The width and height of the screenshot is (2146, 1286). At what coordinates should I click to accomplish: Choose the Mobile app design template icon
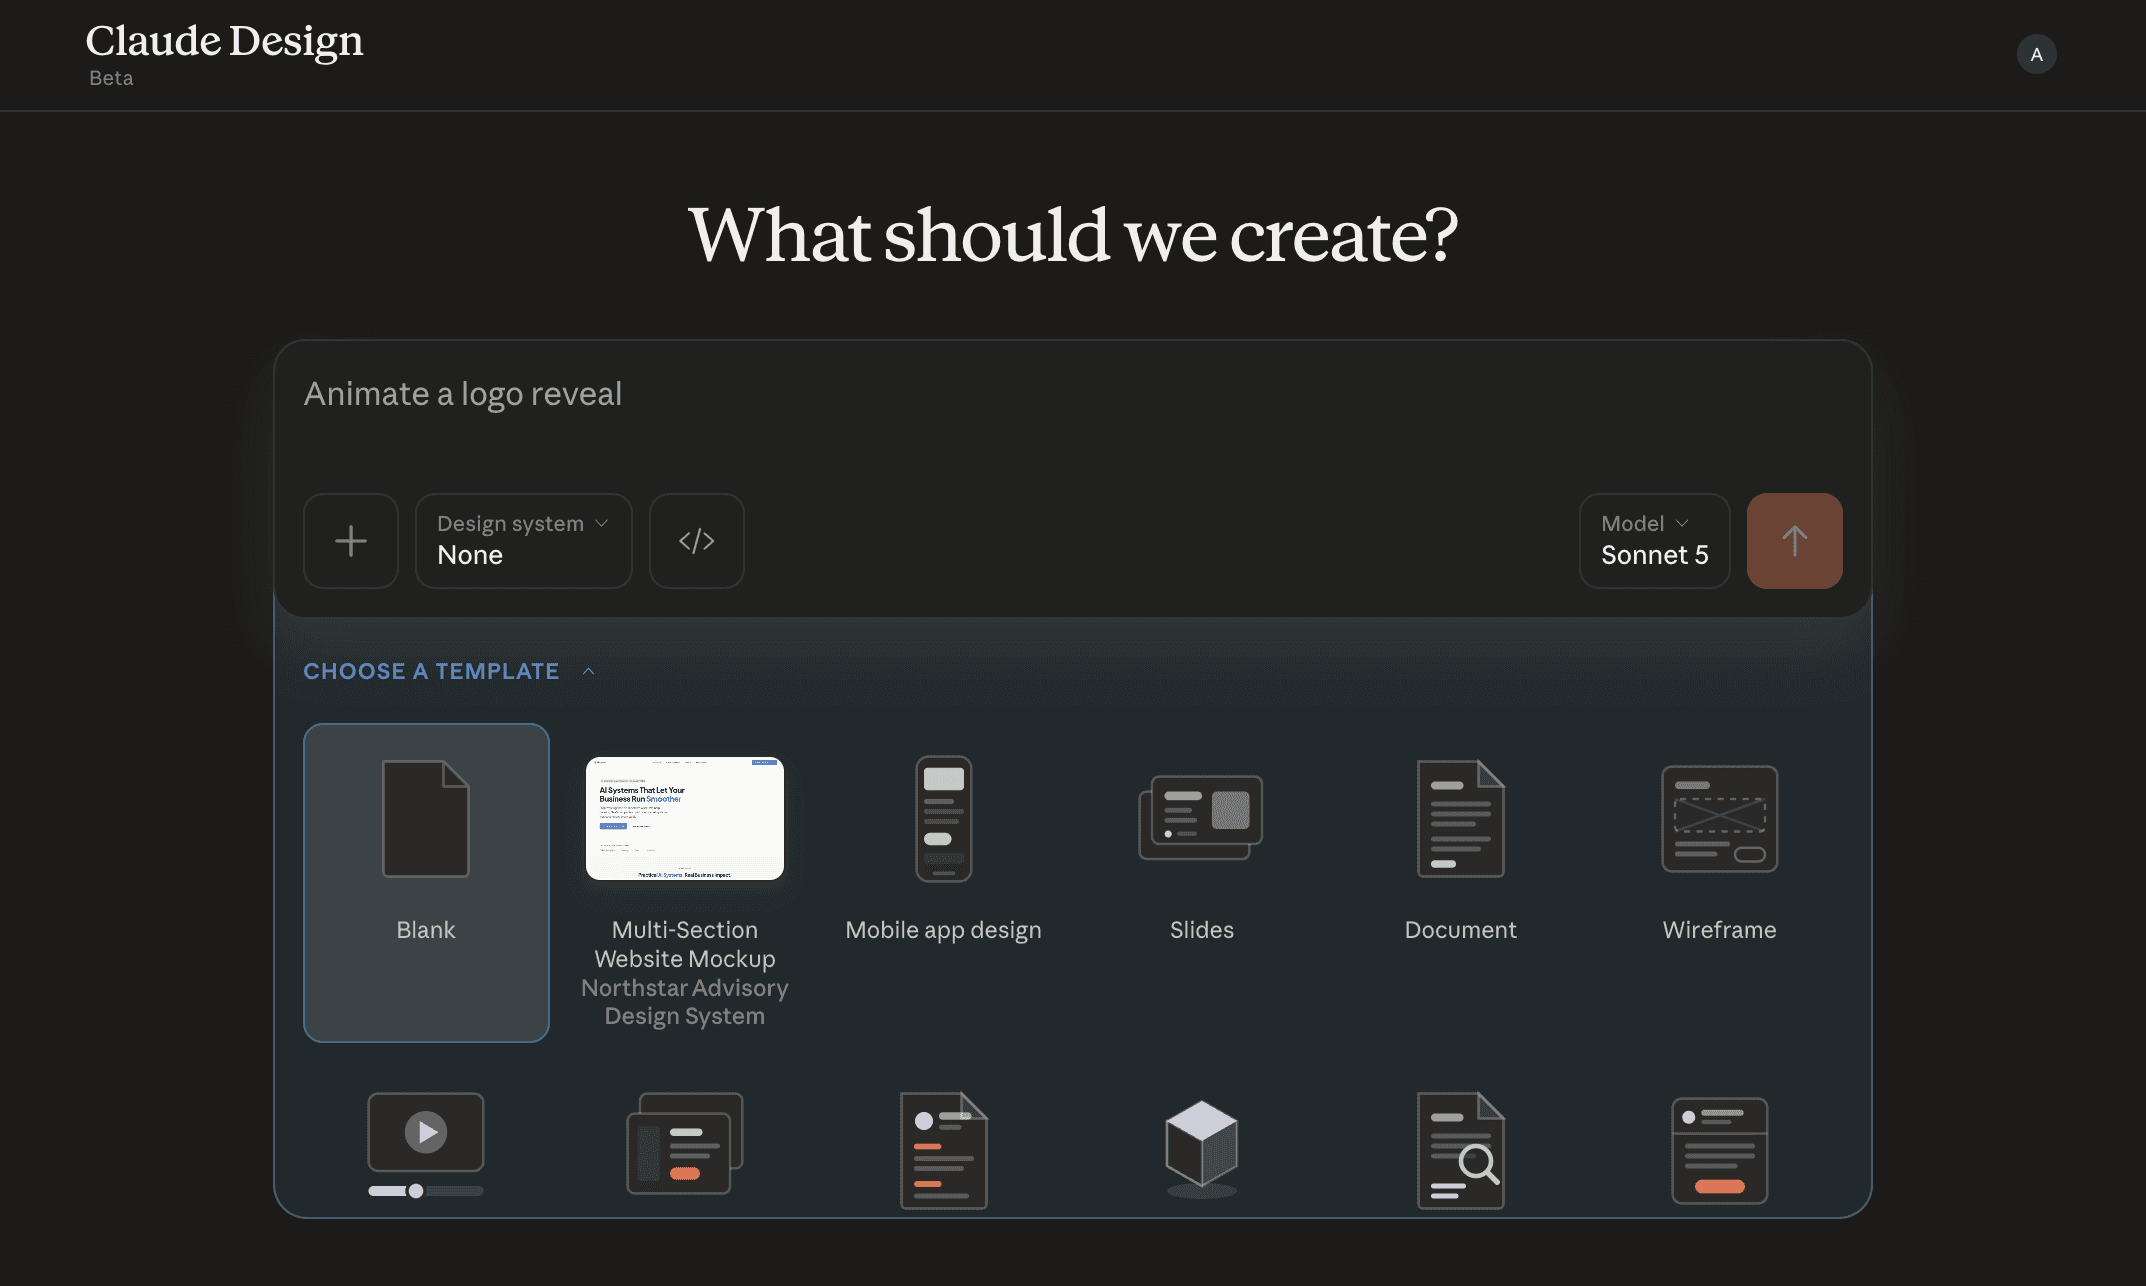point(944,818)
